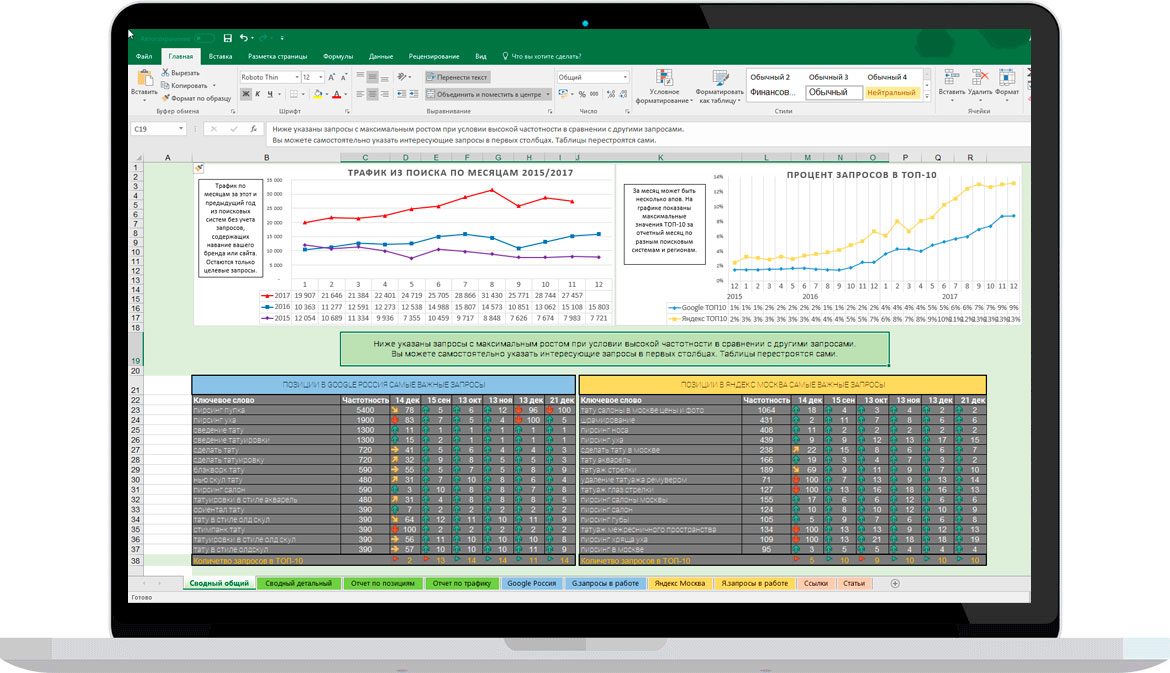Click the add new sheet plus button

(895, 583)
